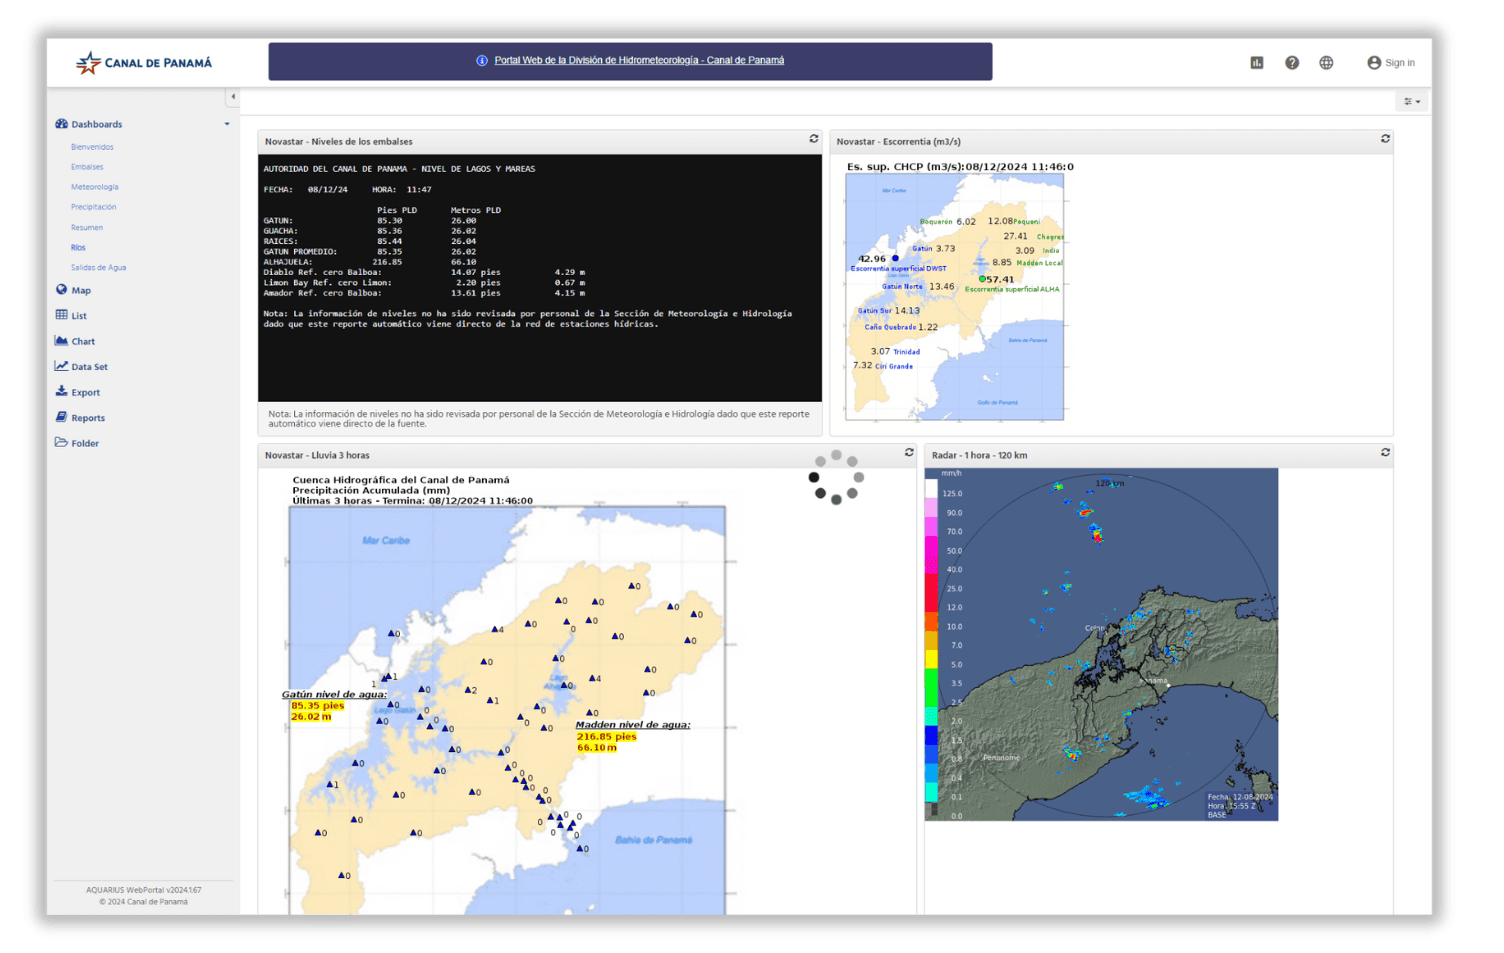Open the help question mark icon
This screenshot has height=953, width=1504.
(1292, 63)
